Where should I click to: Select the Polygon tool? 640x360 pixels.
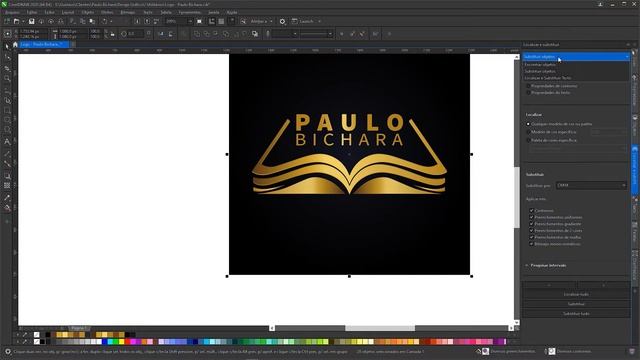click(x=7, y=130)
